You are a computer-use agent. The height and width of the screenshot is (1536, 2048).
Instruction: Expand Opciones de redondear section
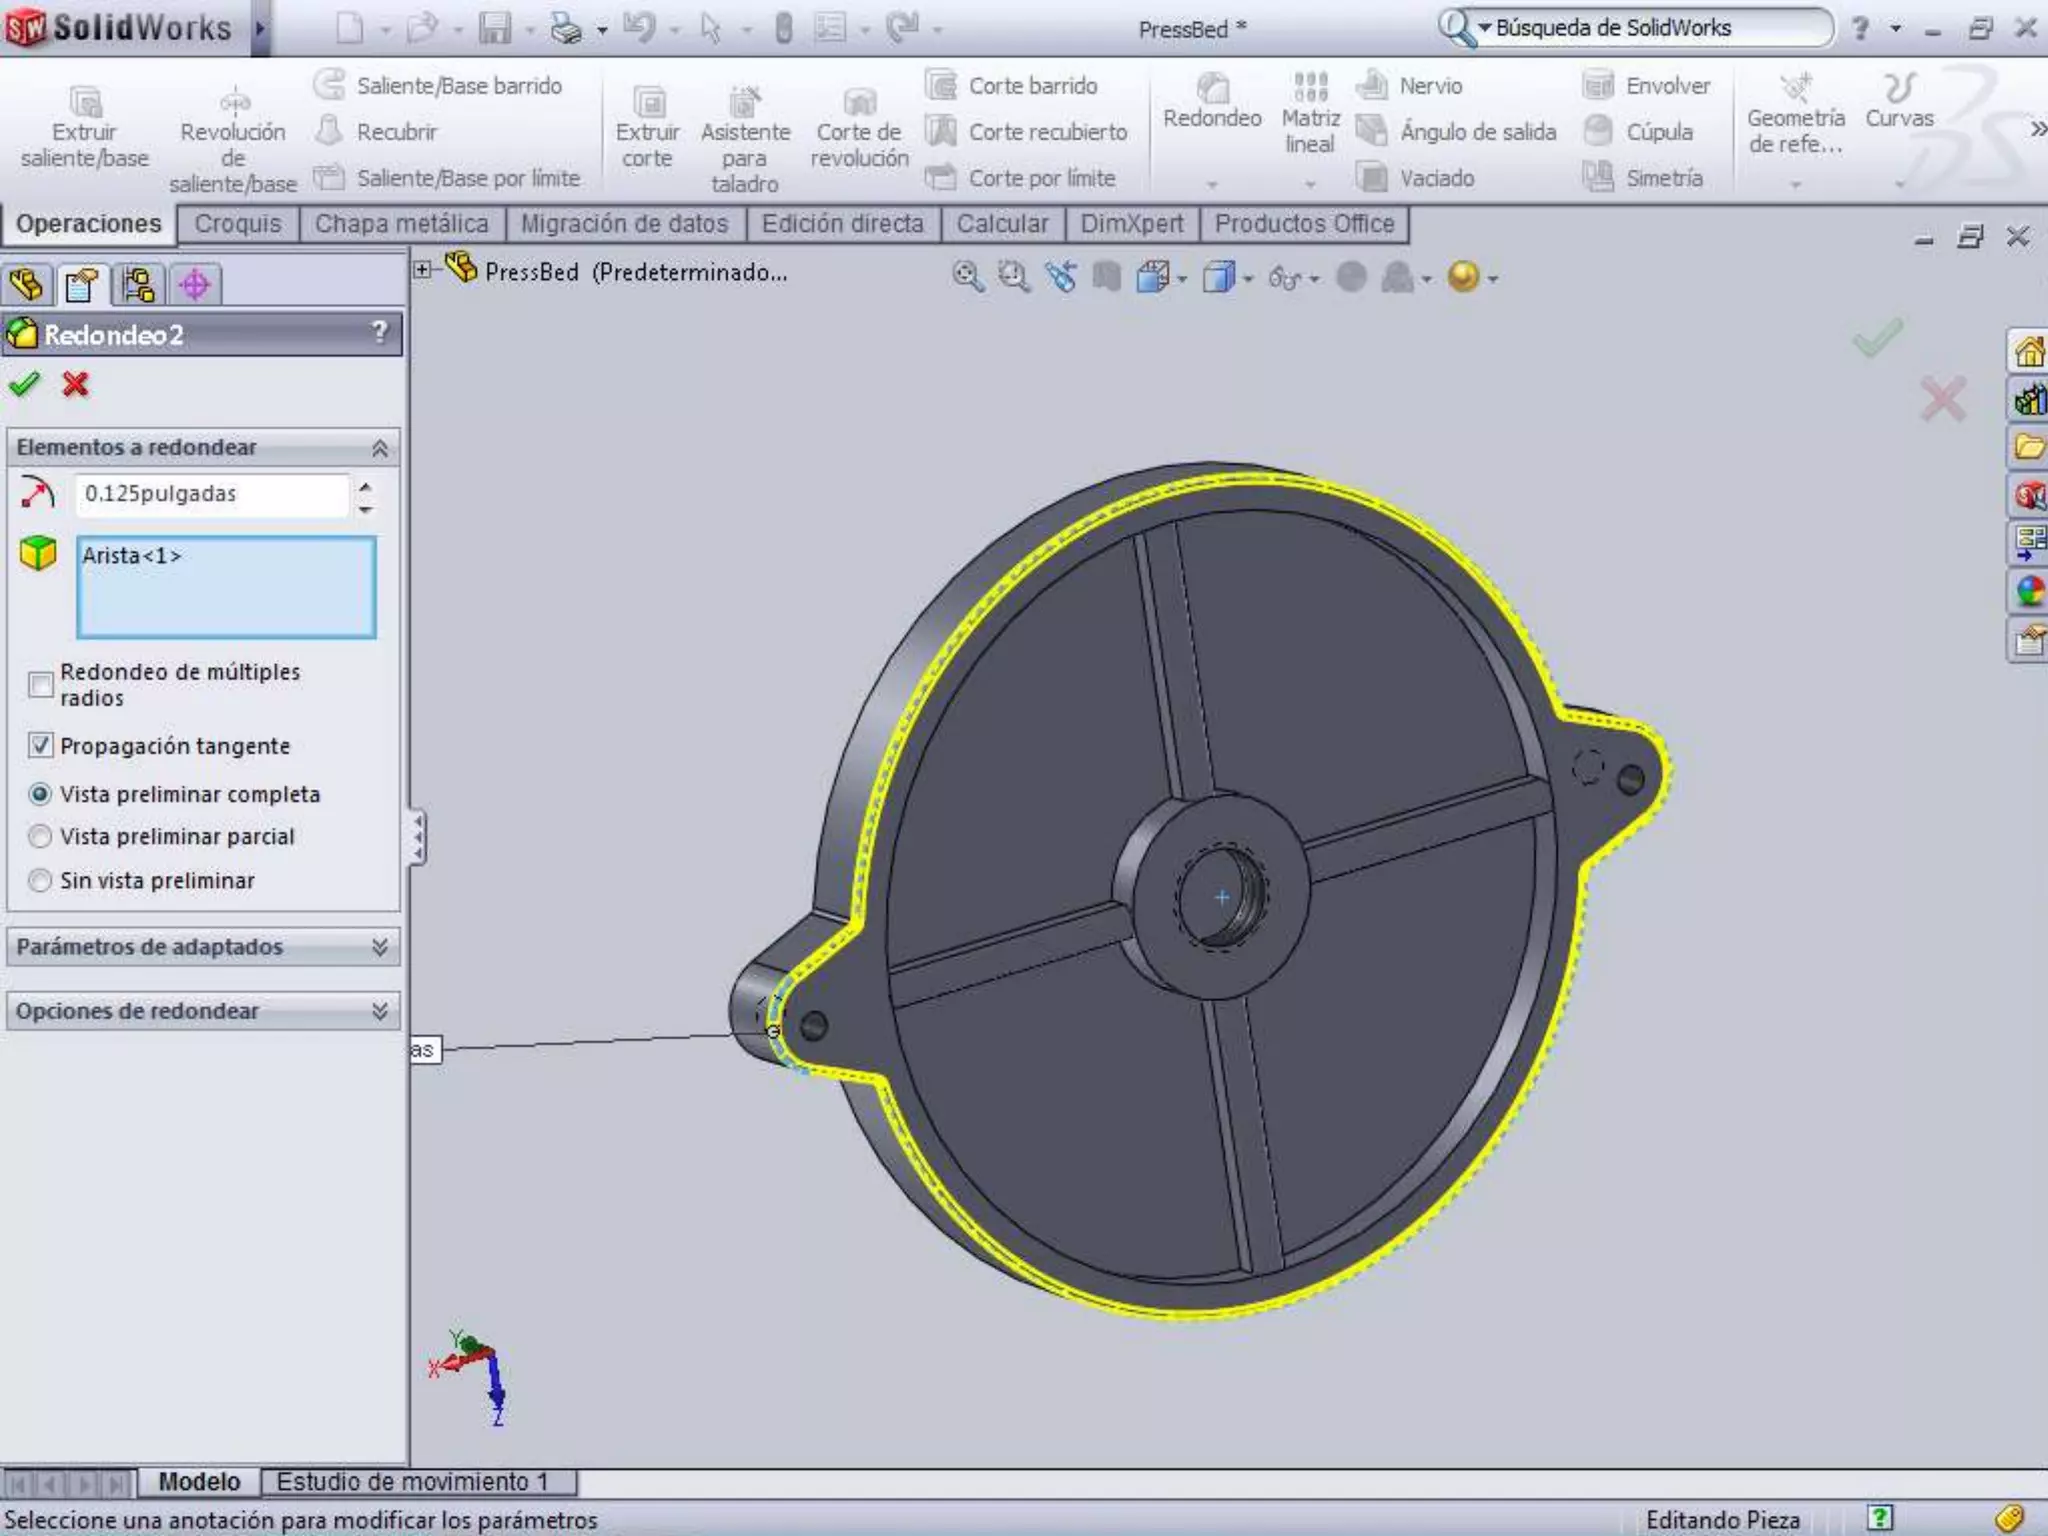379,1011
